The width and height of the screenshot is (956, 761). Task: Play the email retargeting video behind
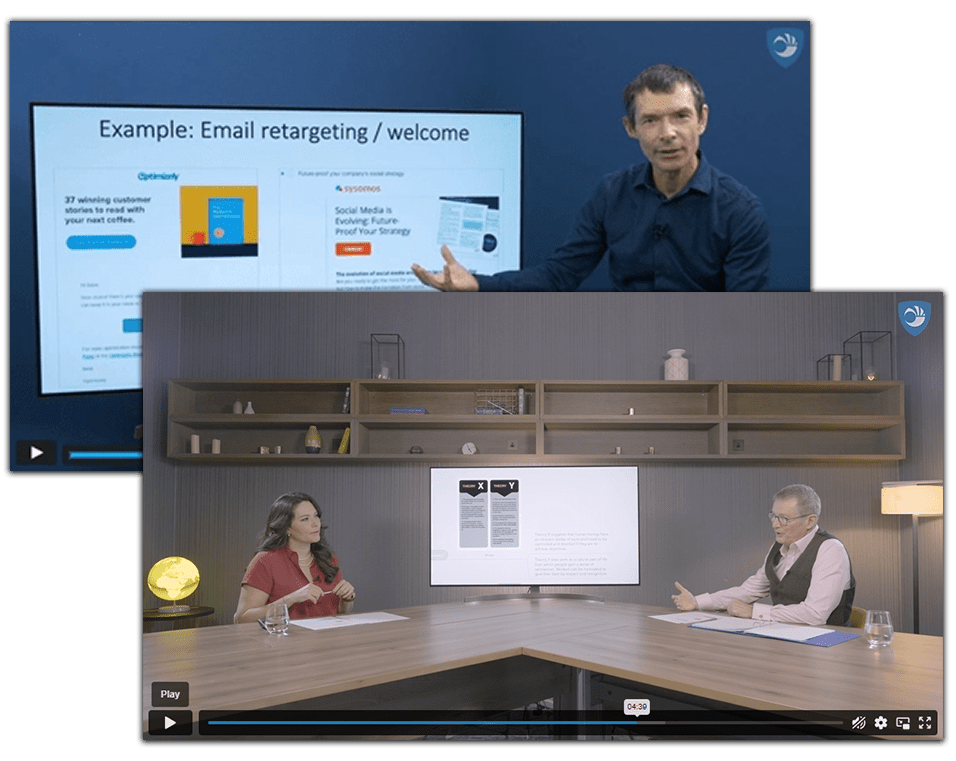36,452
